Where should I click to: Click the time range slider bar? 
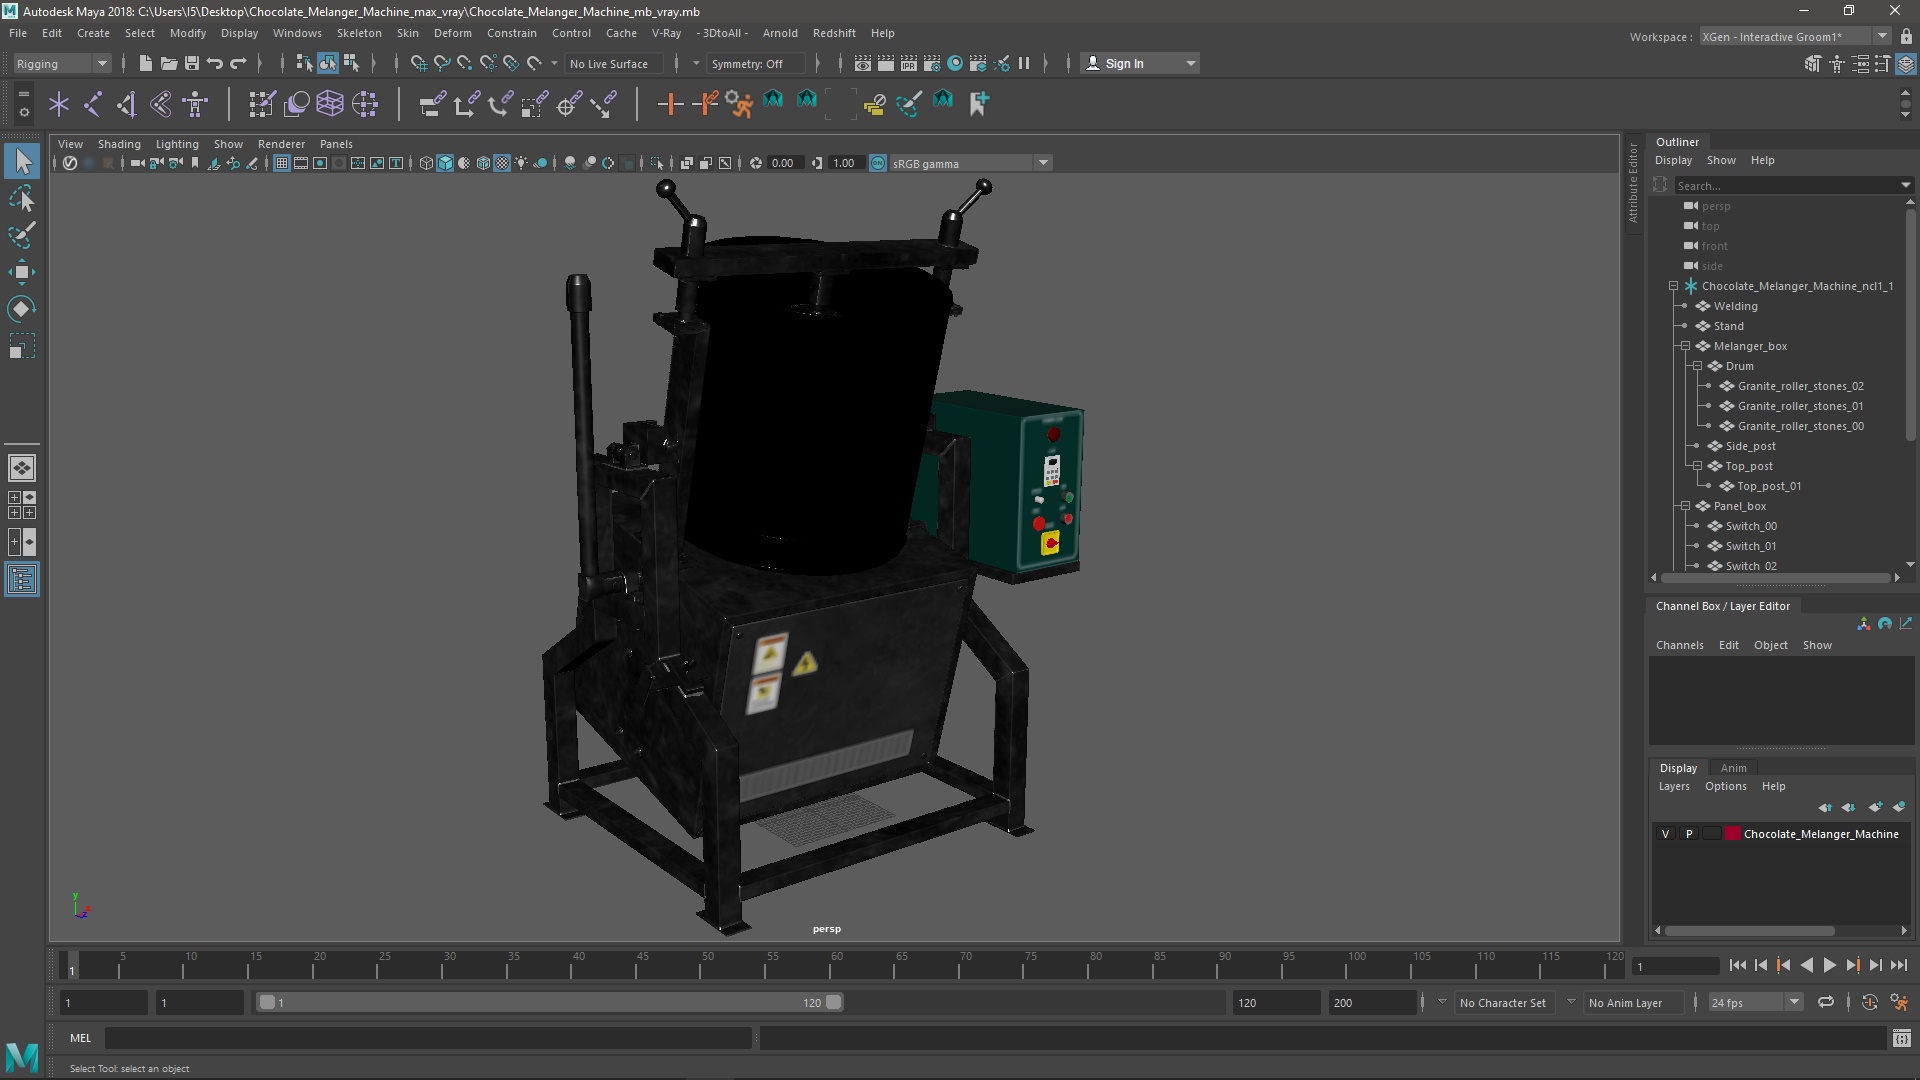[x=550, y=1002]
